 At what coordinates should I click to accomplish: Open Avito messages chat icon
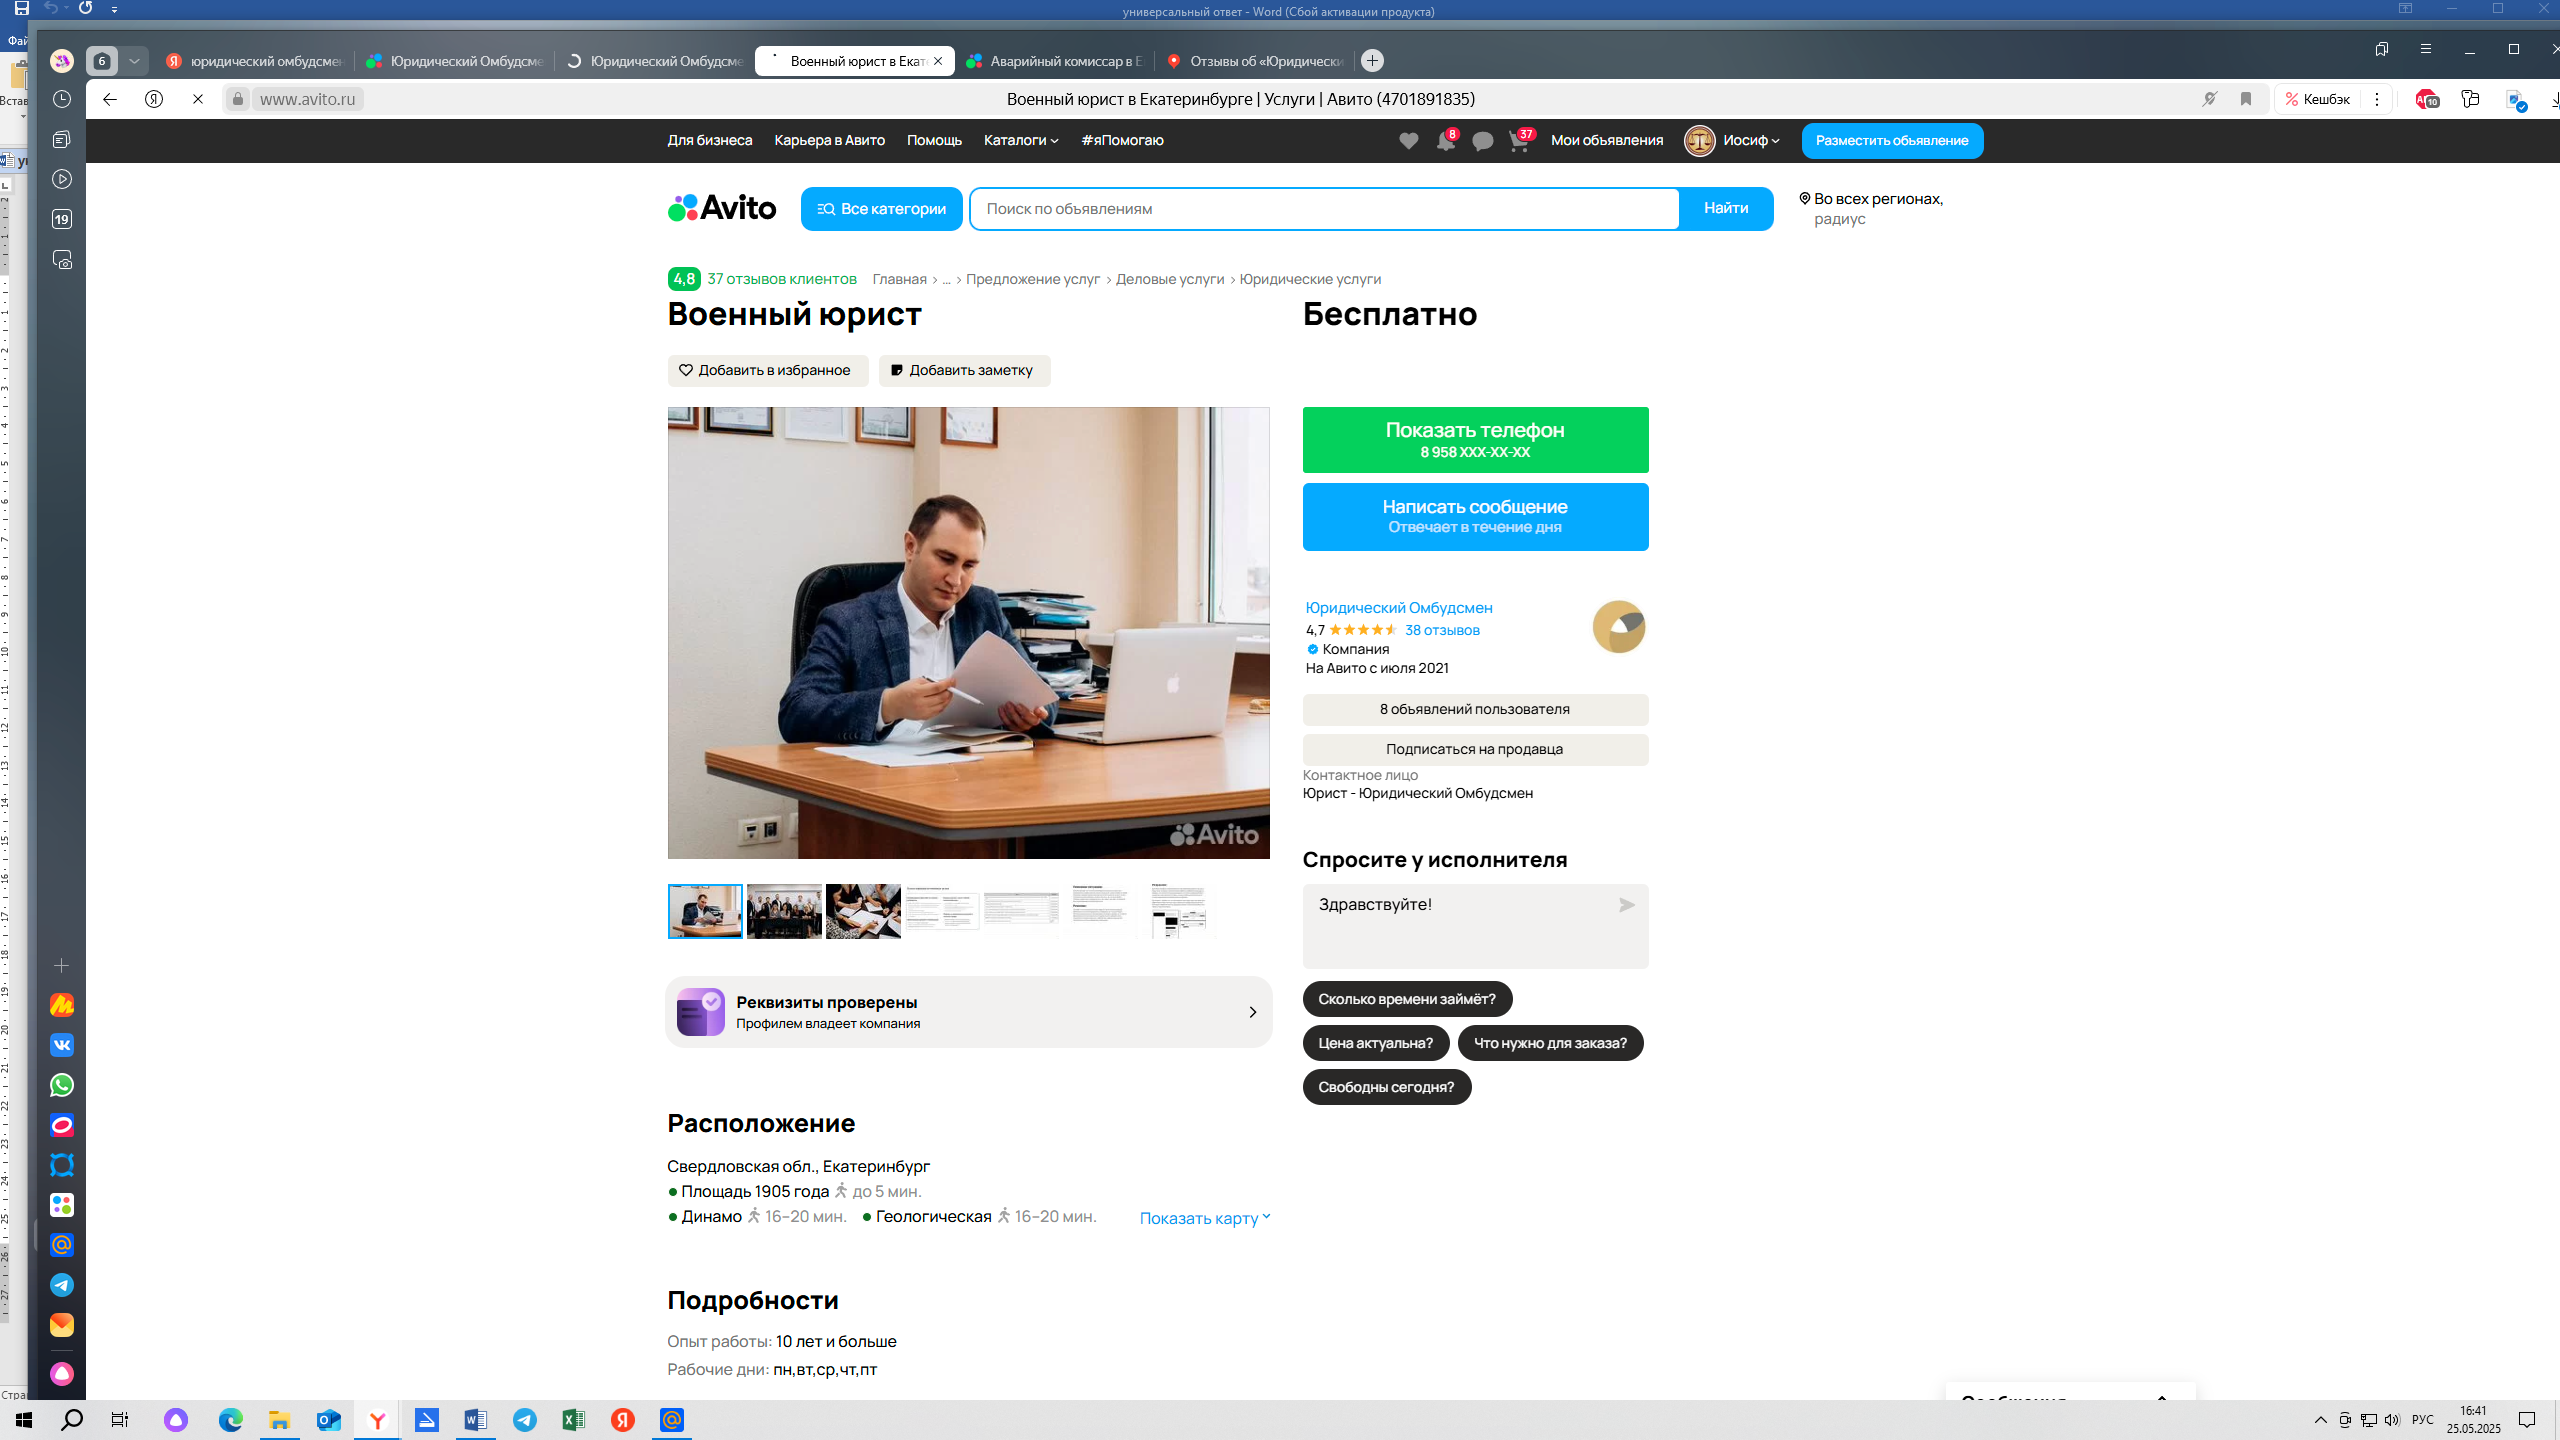point(1483,141)
